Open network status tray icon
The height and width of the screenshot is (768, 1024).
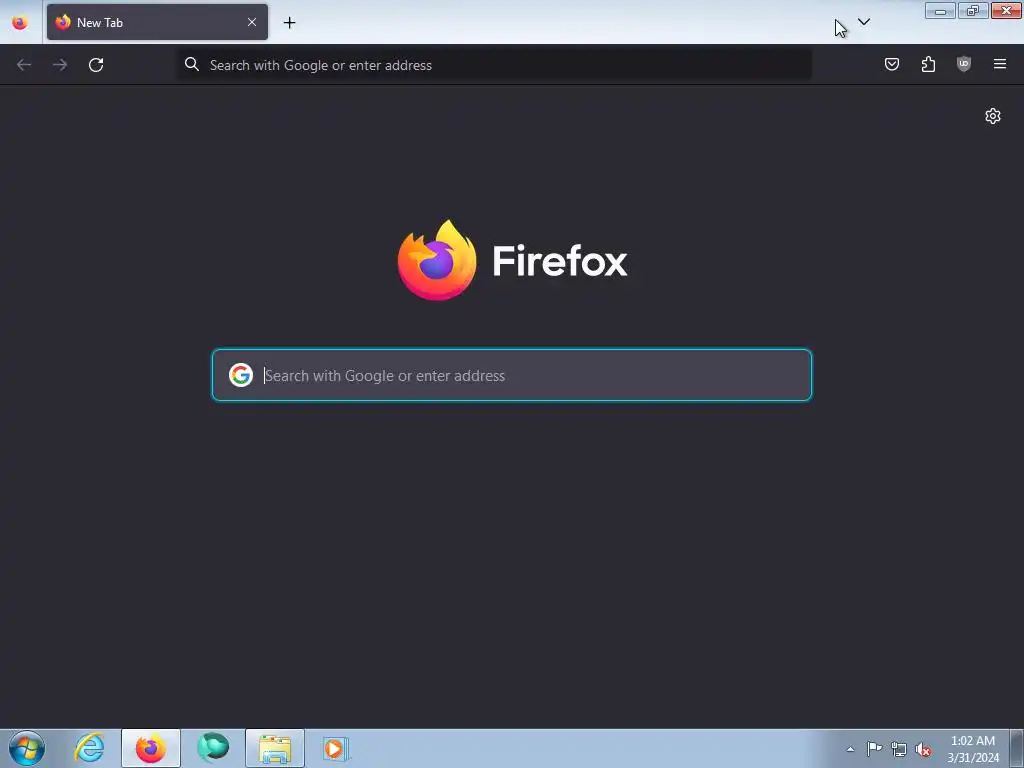(899, 750)
